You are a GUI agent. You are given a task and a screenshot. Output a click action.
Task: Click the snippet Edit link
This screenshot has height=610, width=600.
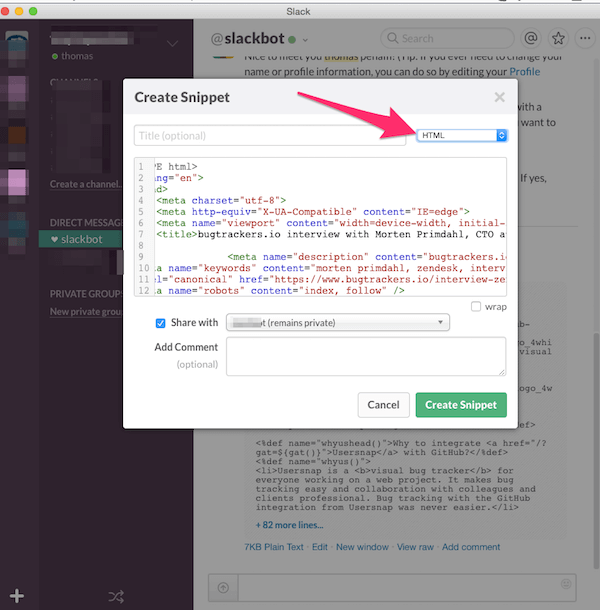320,547
